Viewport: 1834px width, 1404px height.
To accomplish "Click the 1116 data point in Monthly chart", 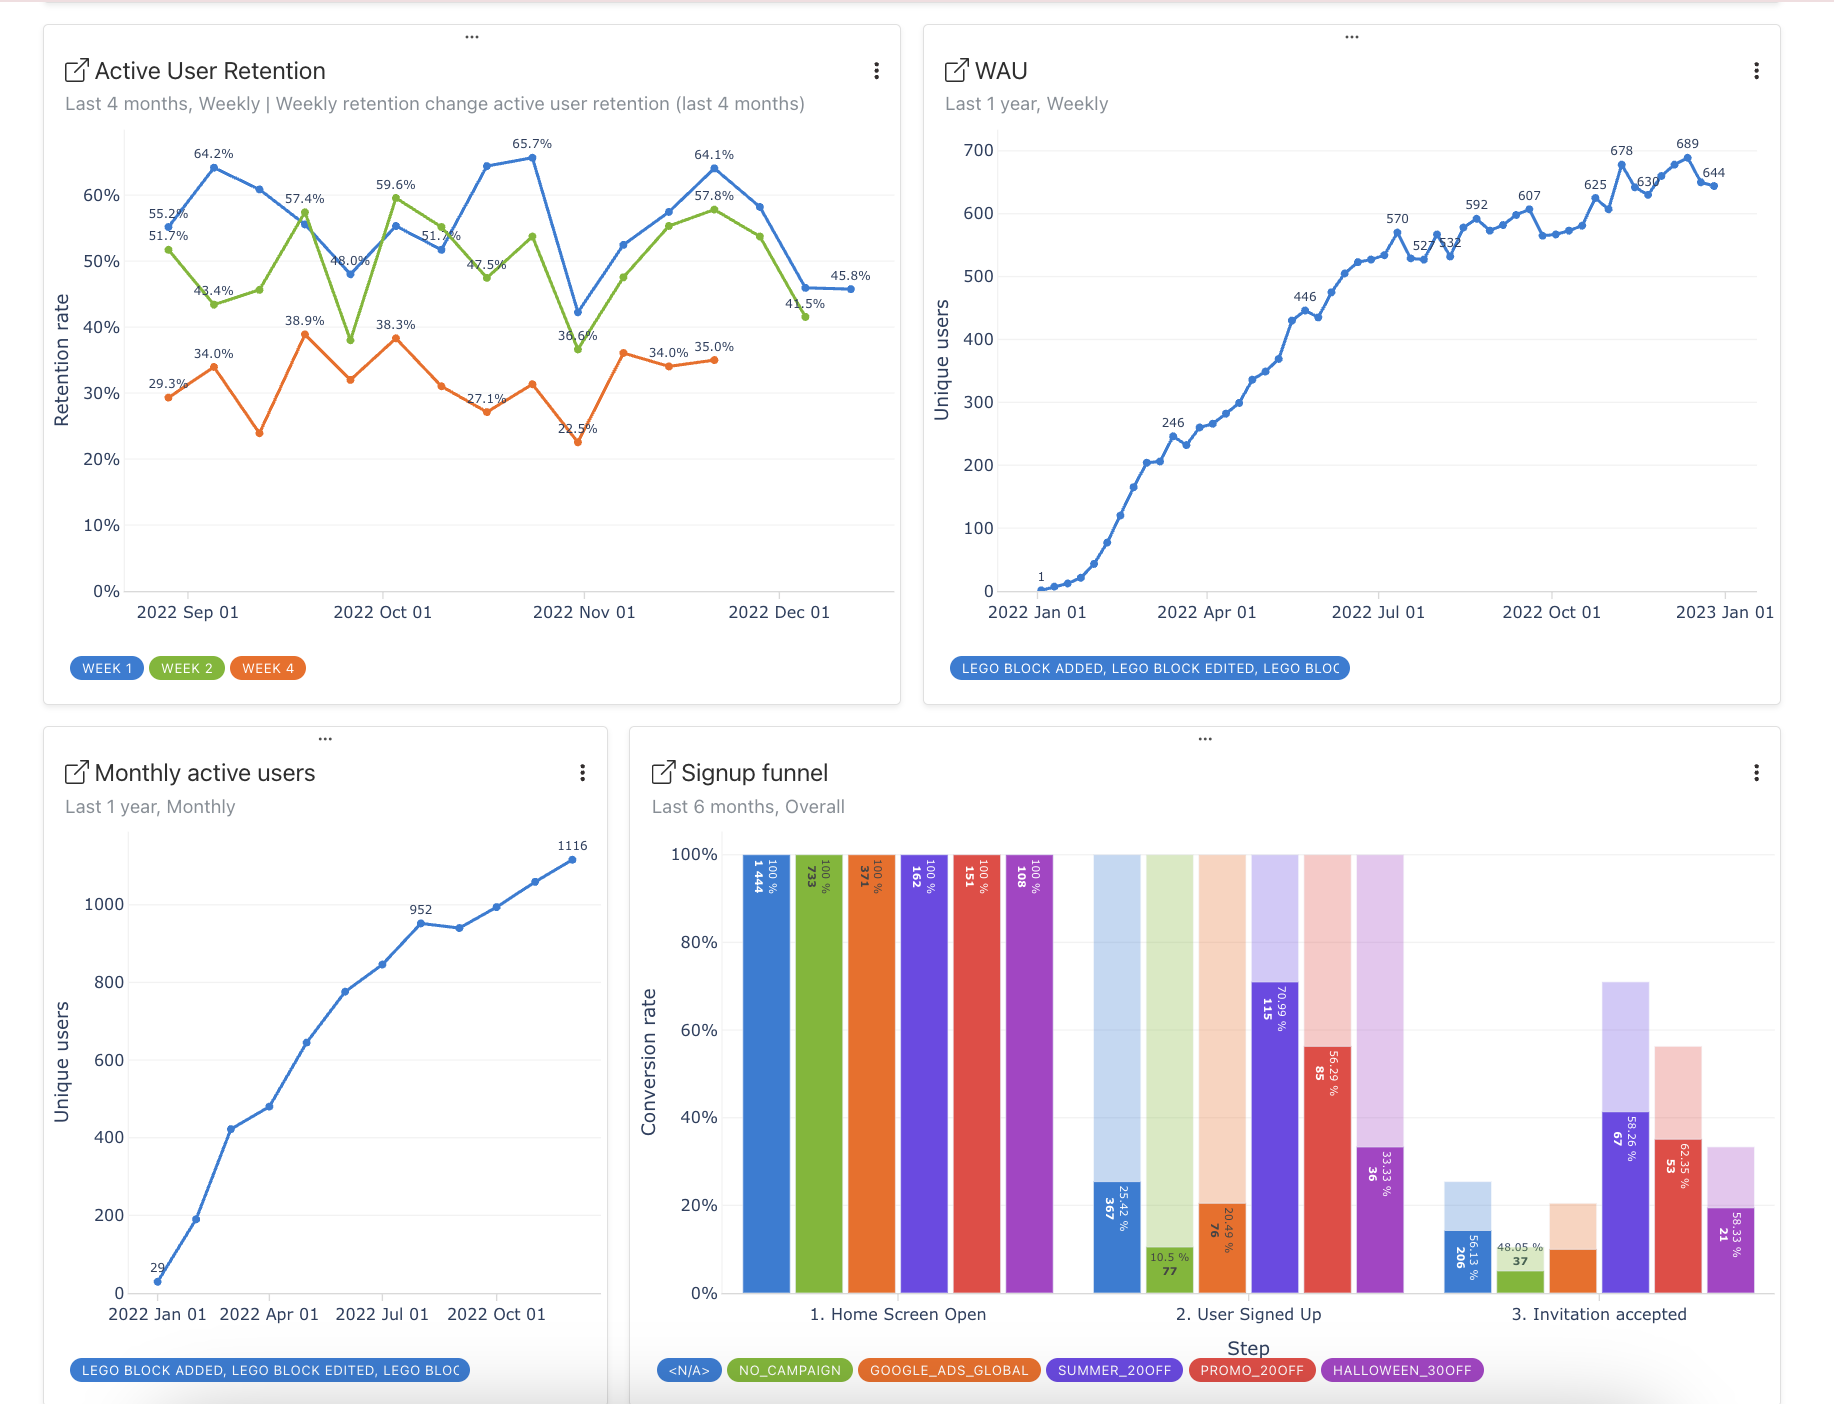I will (x=572, y=860).
